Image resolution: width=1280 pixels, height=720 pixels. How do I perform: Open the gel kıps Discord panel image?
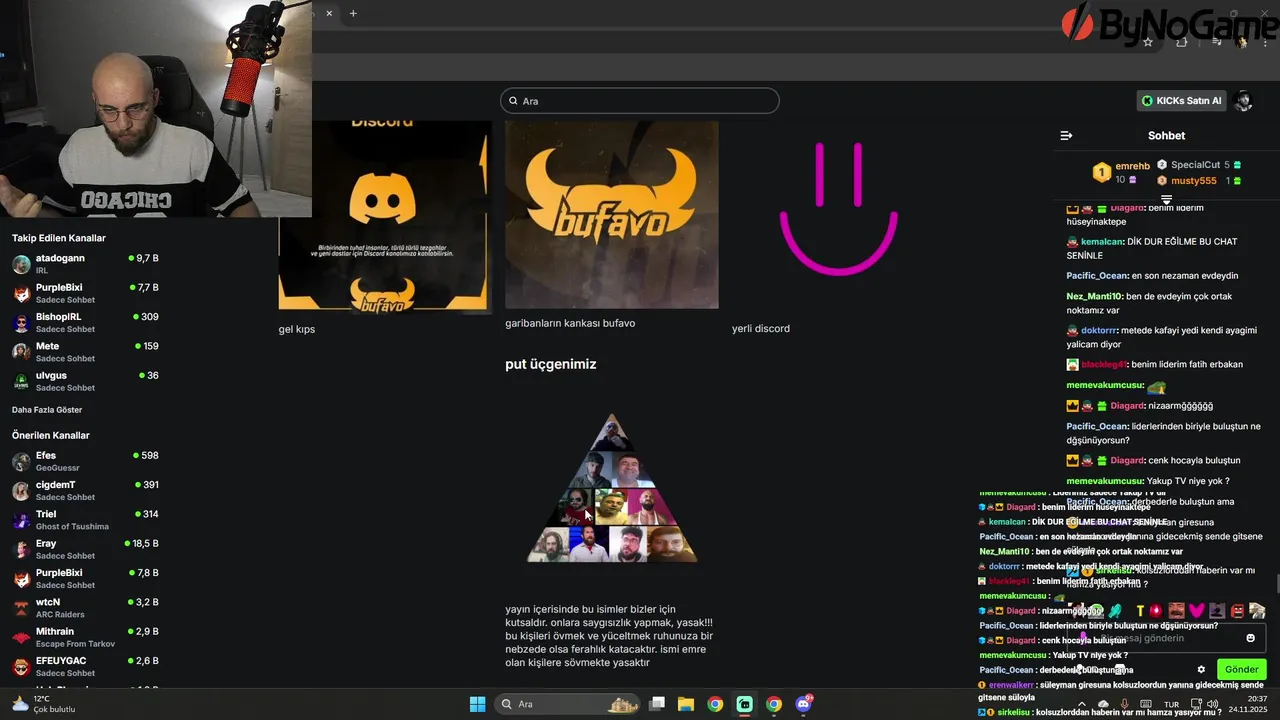(x=385, y=215)
